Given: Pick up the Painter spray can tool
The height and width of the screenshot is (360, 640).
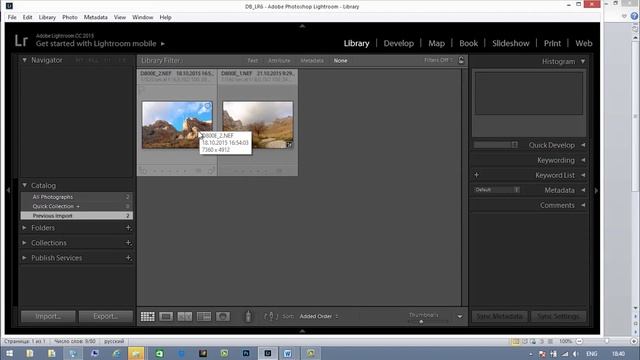Looking at the screenshot, I should point(248,316).
